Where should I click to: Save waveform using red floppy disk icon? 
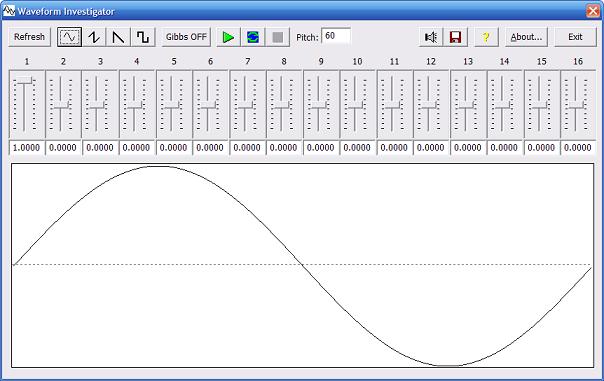pos(455,37)
